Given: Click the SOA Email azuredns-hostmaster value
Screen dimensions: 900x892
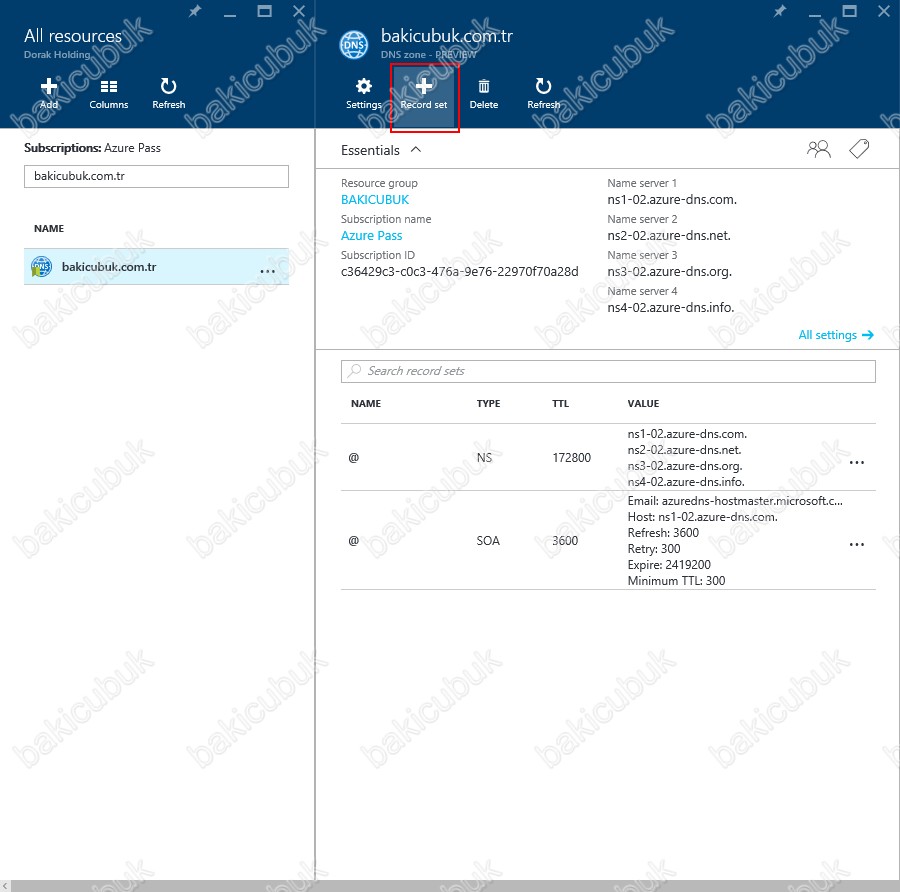Looking at the screenshot, I should 735,501.
